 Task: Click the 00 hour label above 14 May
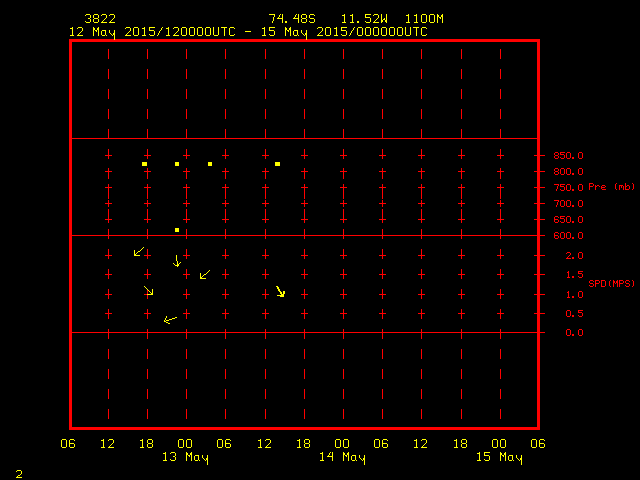342,444
